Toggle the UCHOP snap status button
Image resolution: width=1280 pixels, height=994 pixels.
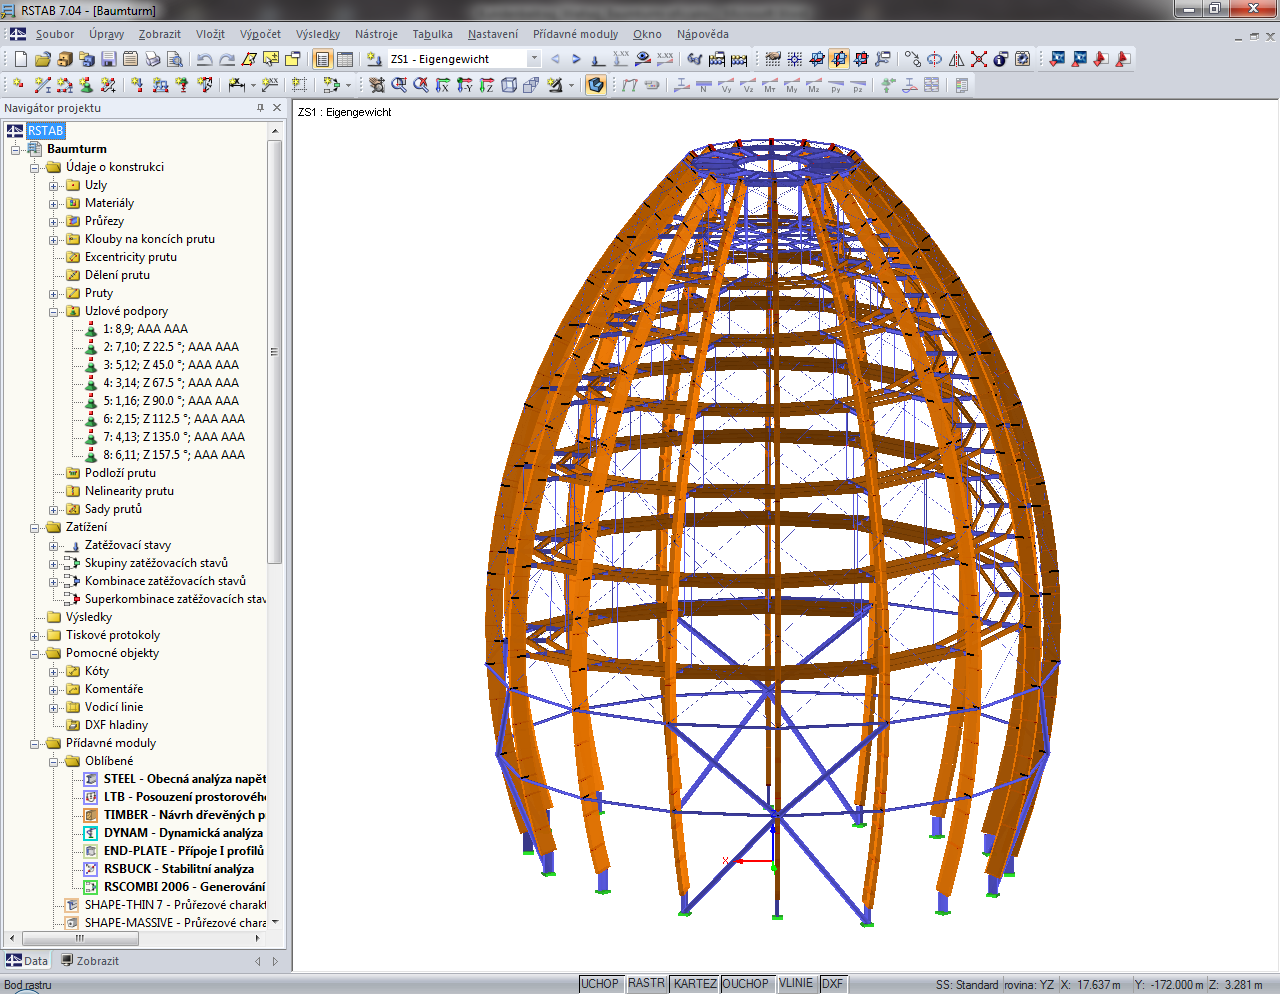click(600, 984)
